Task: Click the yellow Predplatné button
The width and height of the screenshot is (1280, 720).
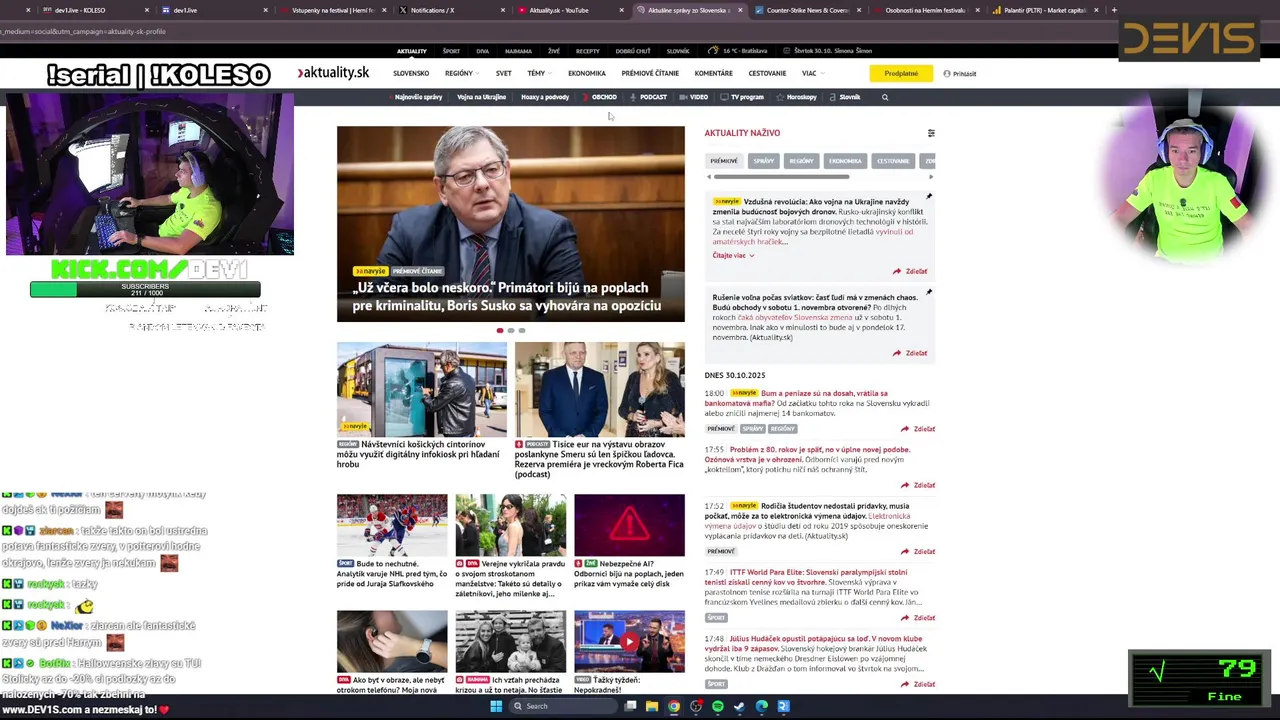Action: click(901, 73)
